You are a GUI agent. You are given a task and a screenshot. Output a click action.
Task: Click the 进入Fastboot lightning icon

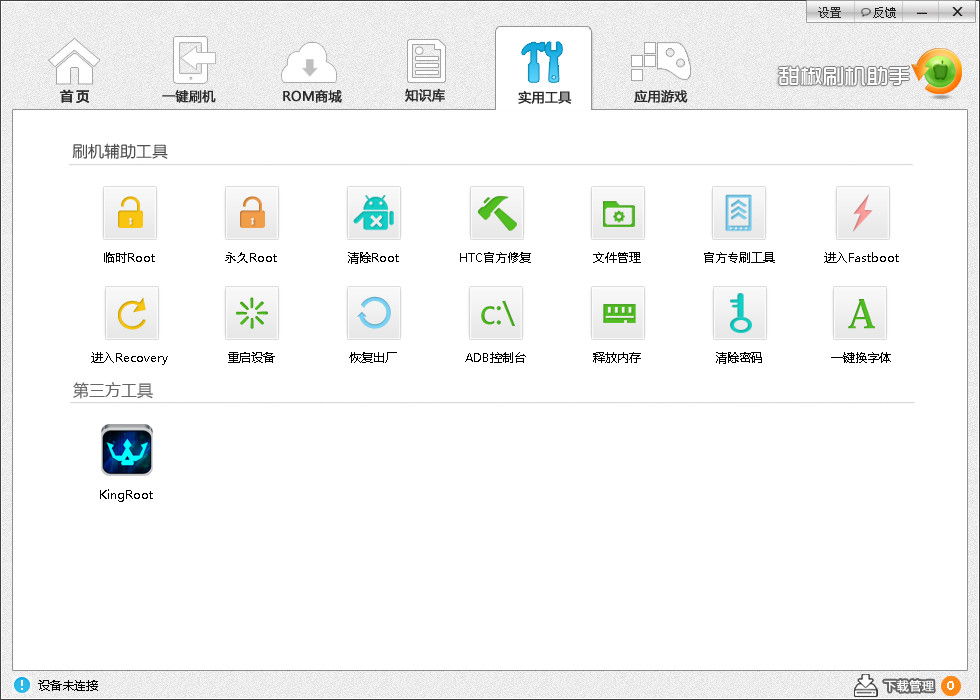pyautogui.click(x=862, y=213)
